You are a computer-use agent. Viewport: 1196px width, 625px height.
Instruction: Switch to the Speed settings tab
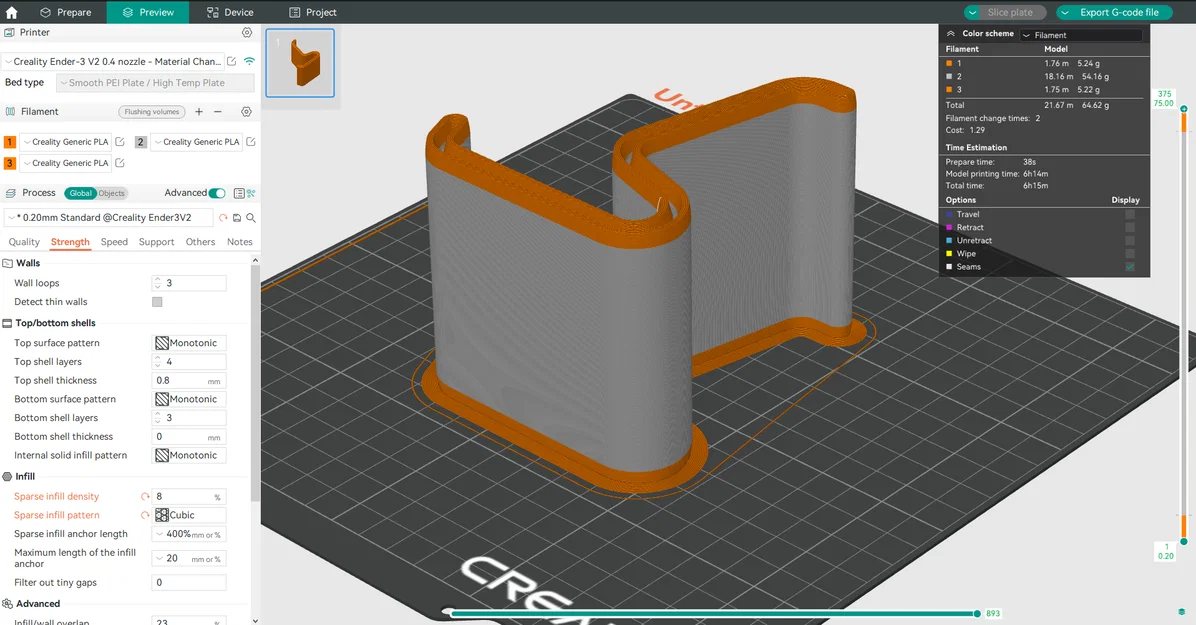coord(114,242)
